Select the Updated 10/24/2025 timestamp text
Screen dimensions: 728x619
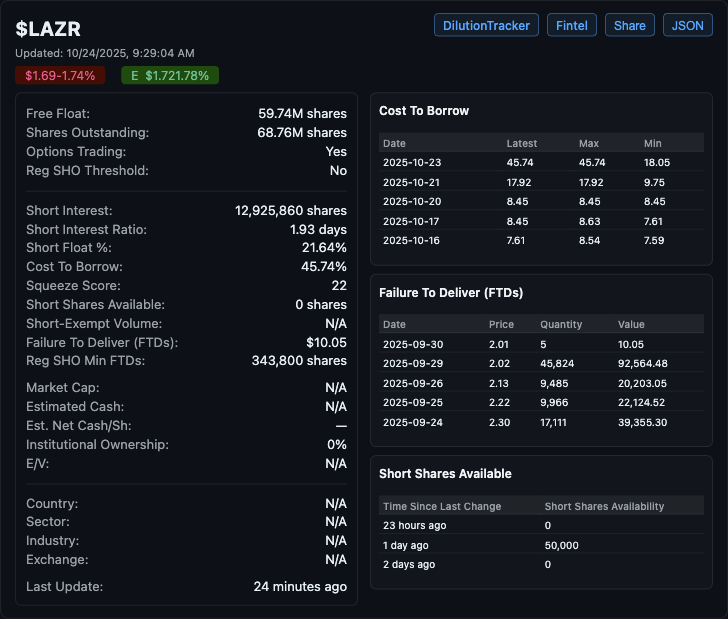click(x=105, y=53)
